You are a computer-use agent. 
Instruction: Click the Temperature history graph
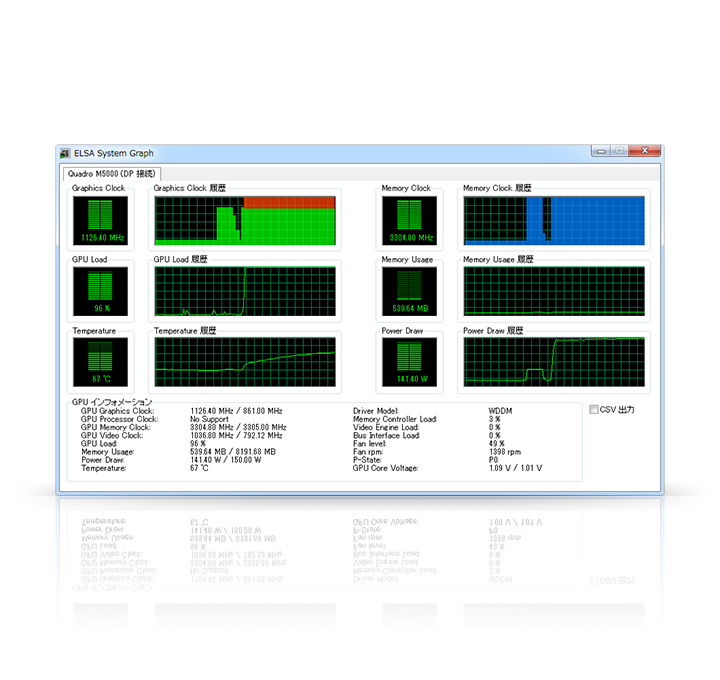tap(245, 362)
